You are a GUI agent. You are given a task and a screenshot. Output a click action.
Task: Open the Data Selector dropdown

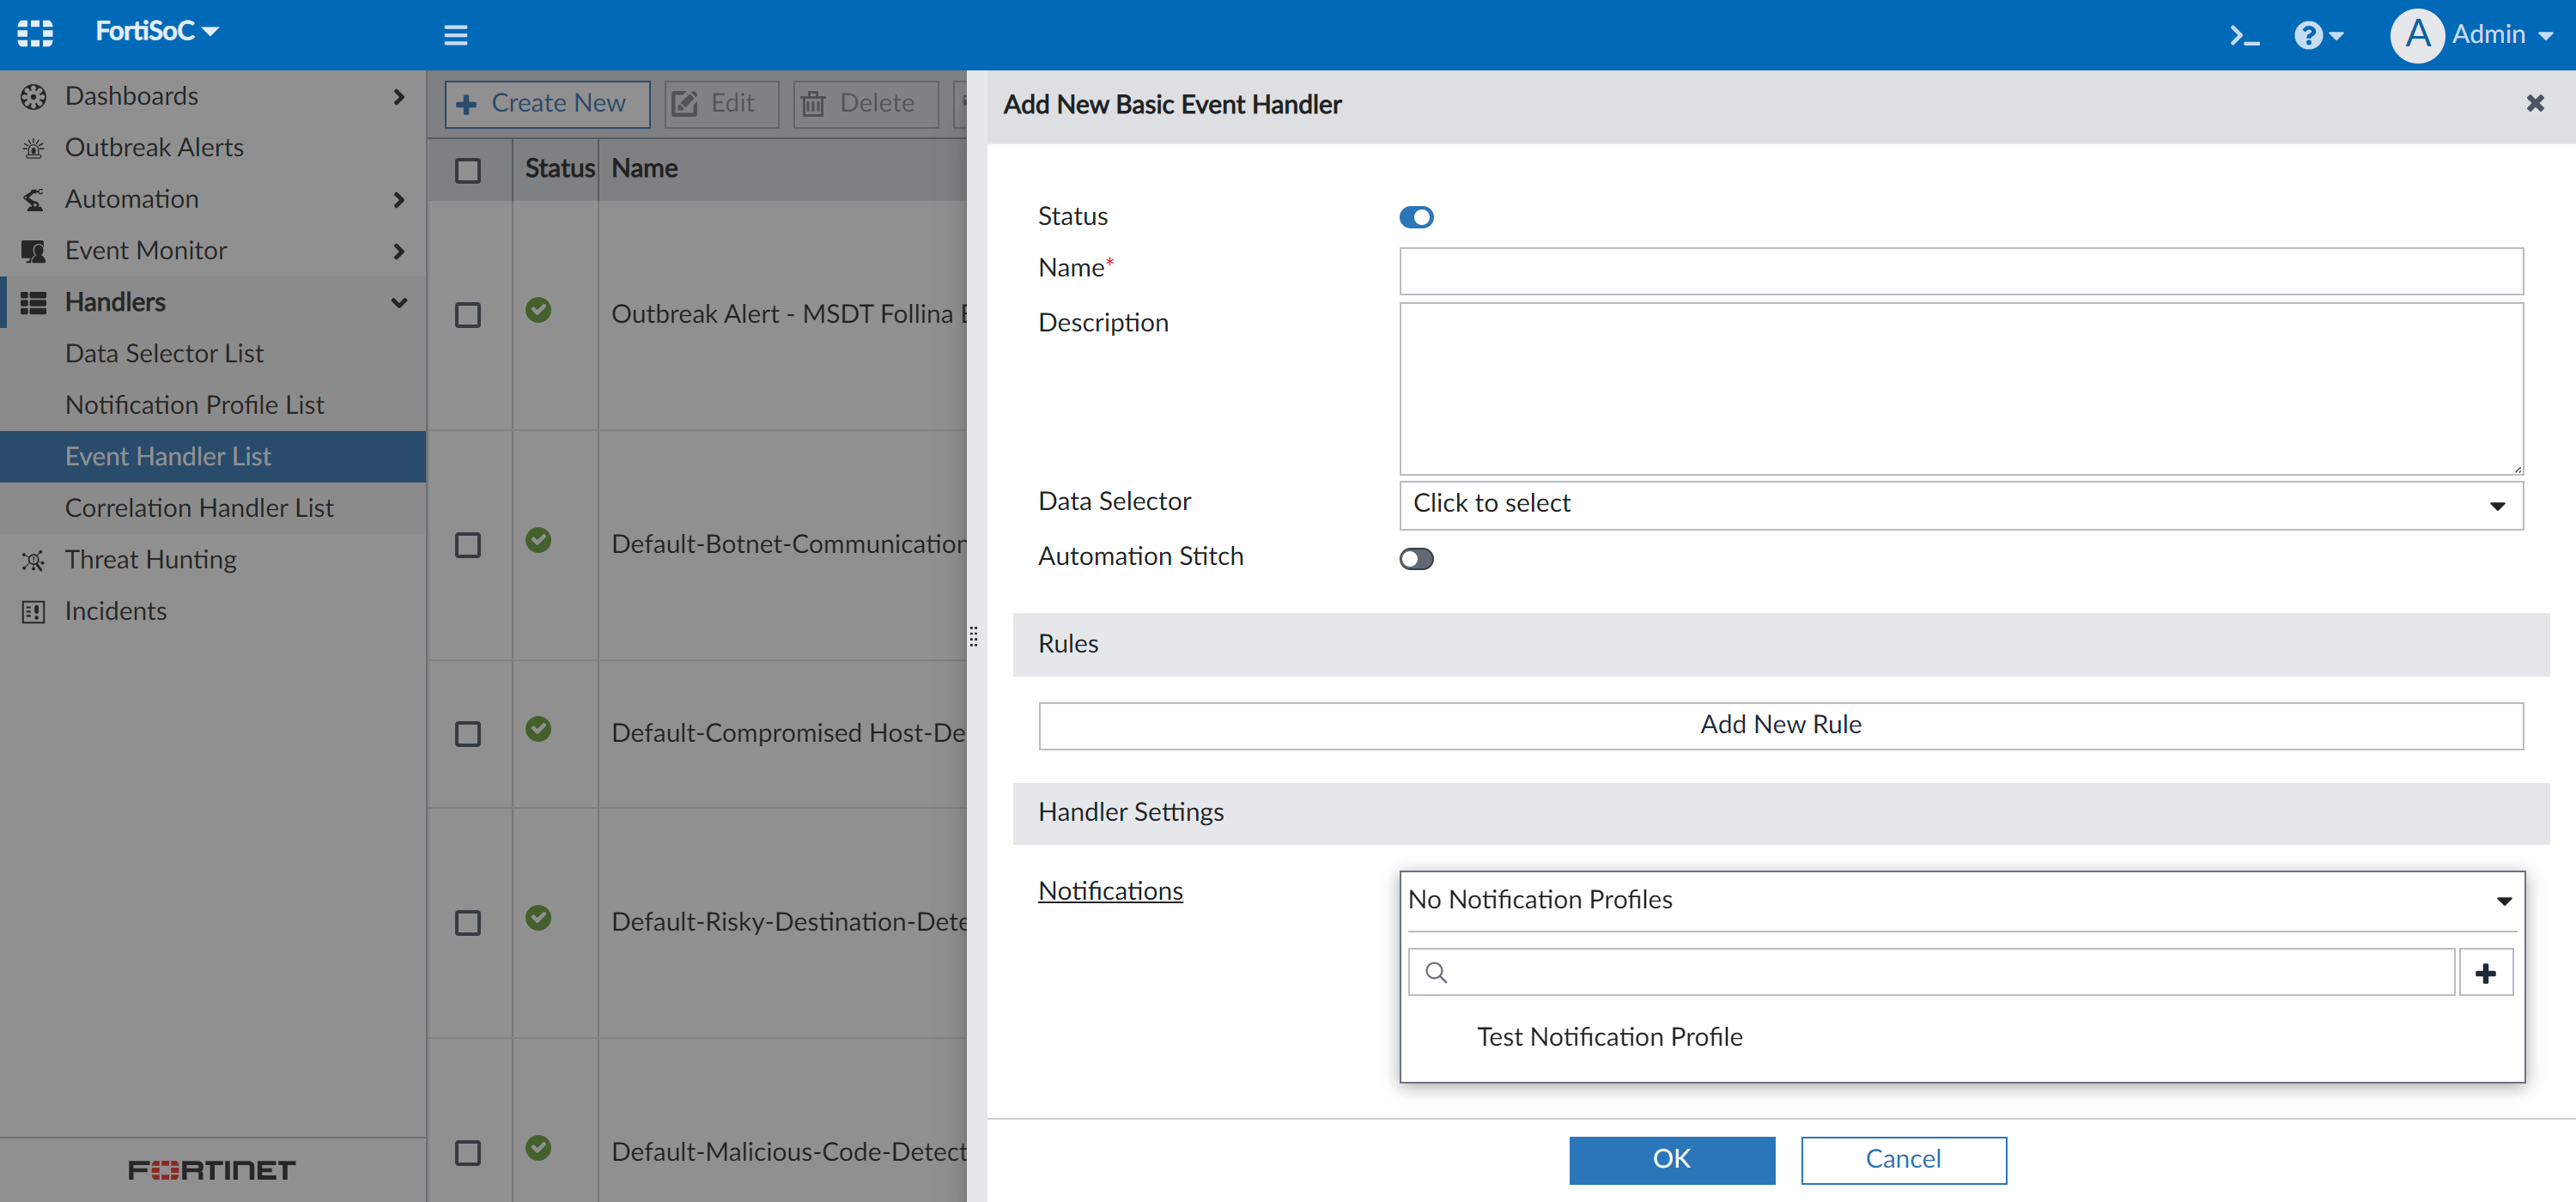[x=1961, y=505]
